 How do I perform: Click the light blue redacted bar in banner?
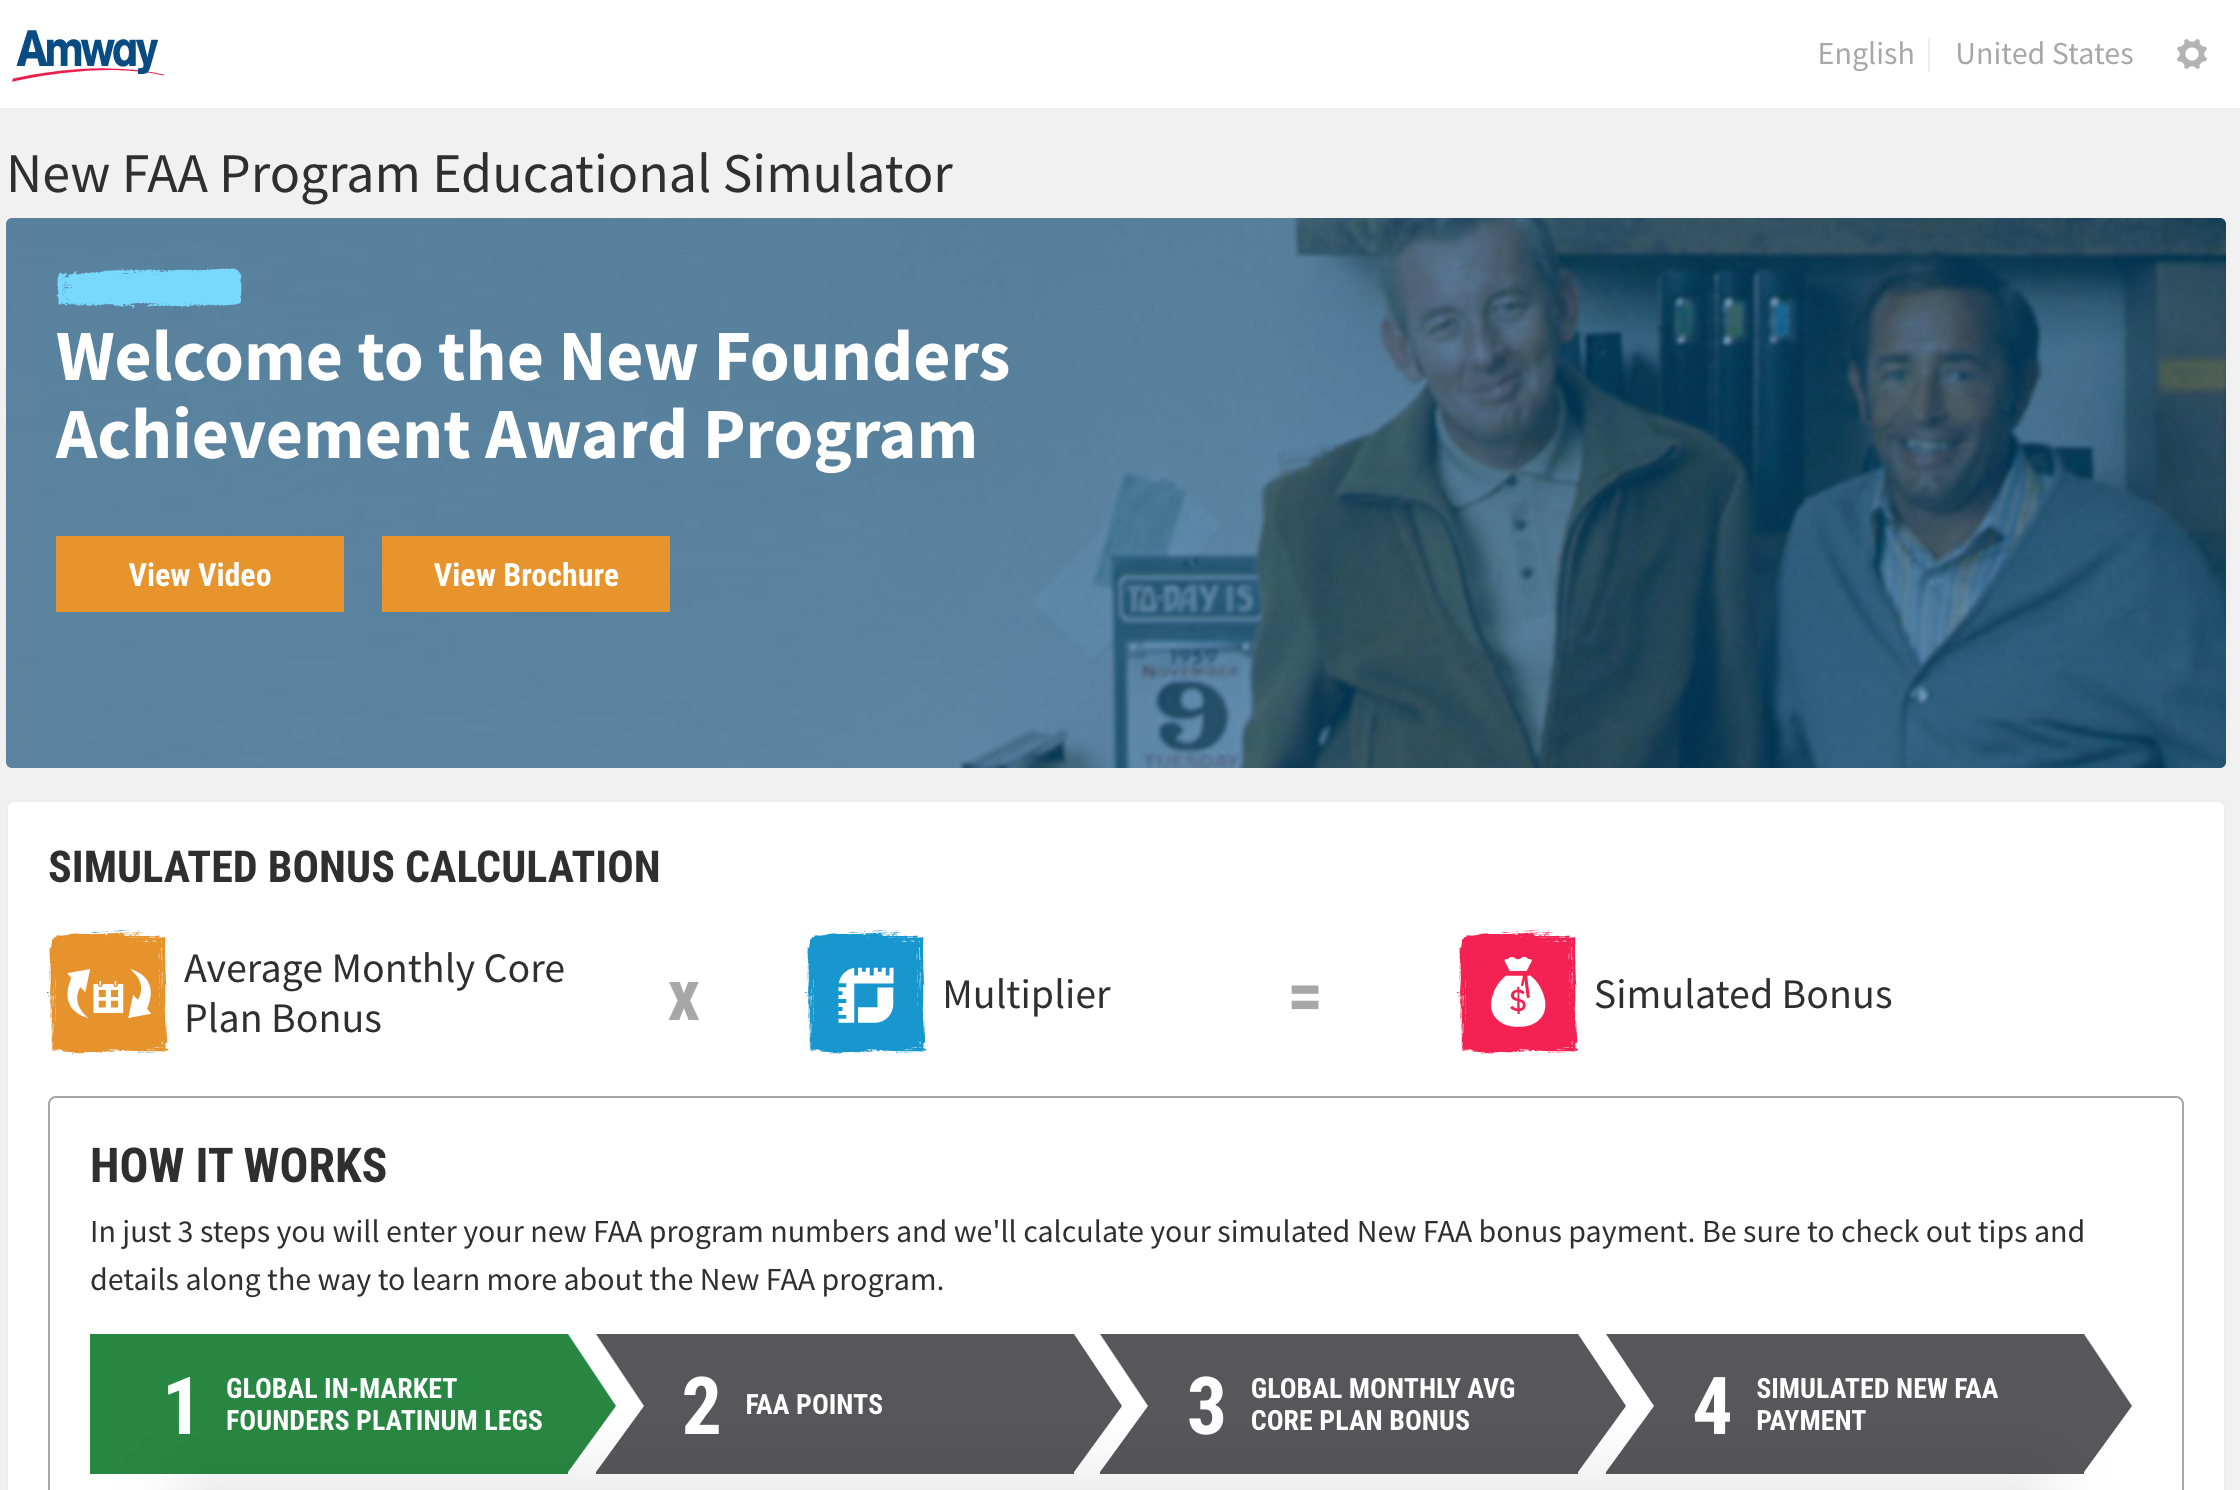coord(149,288)
